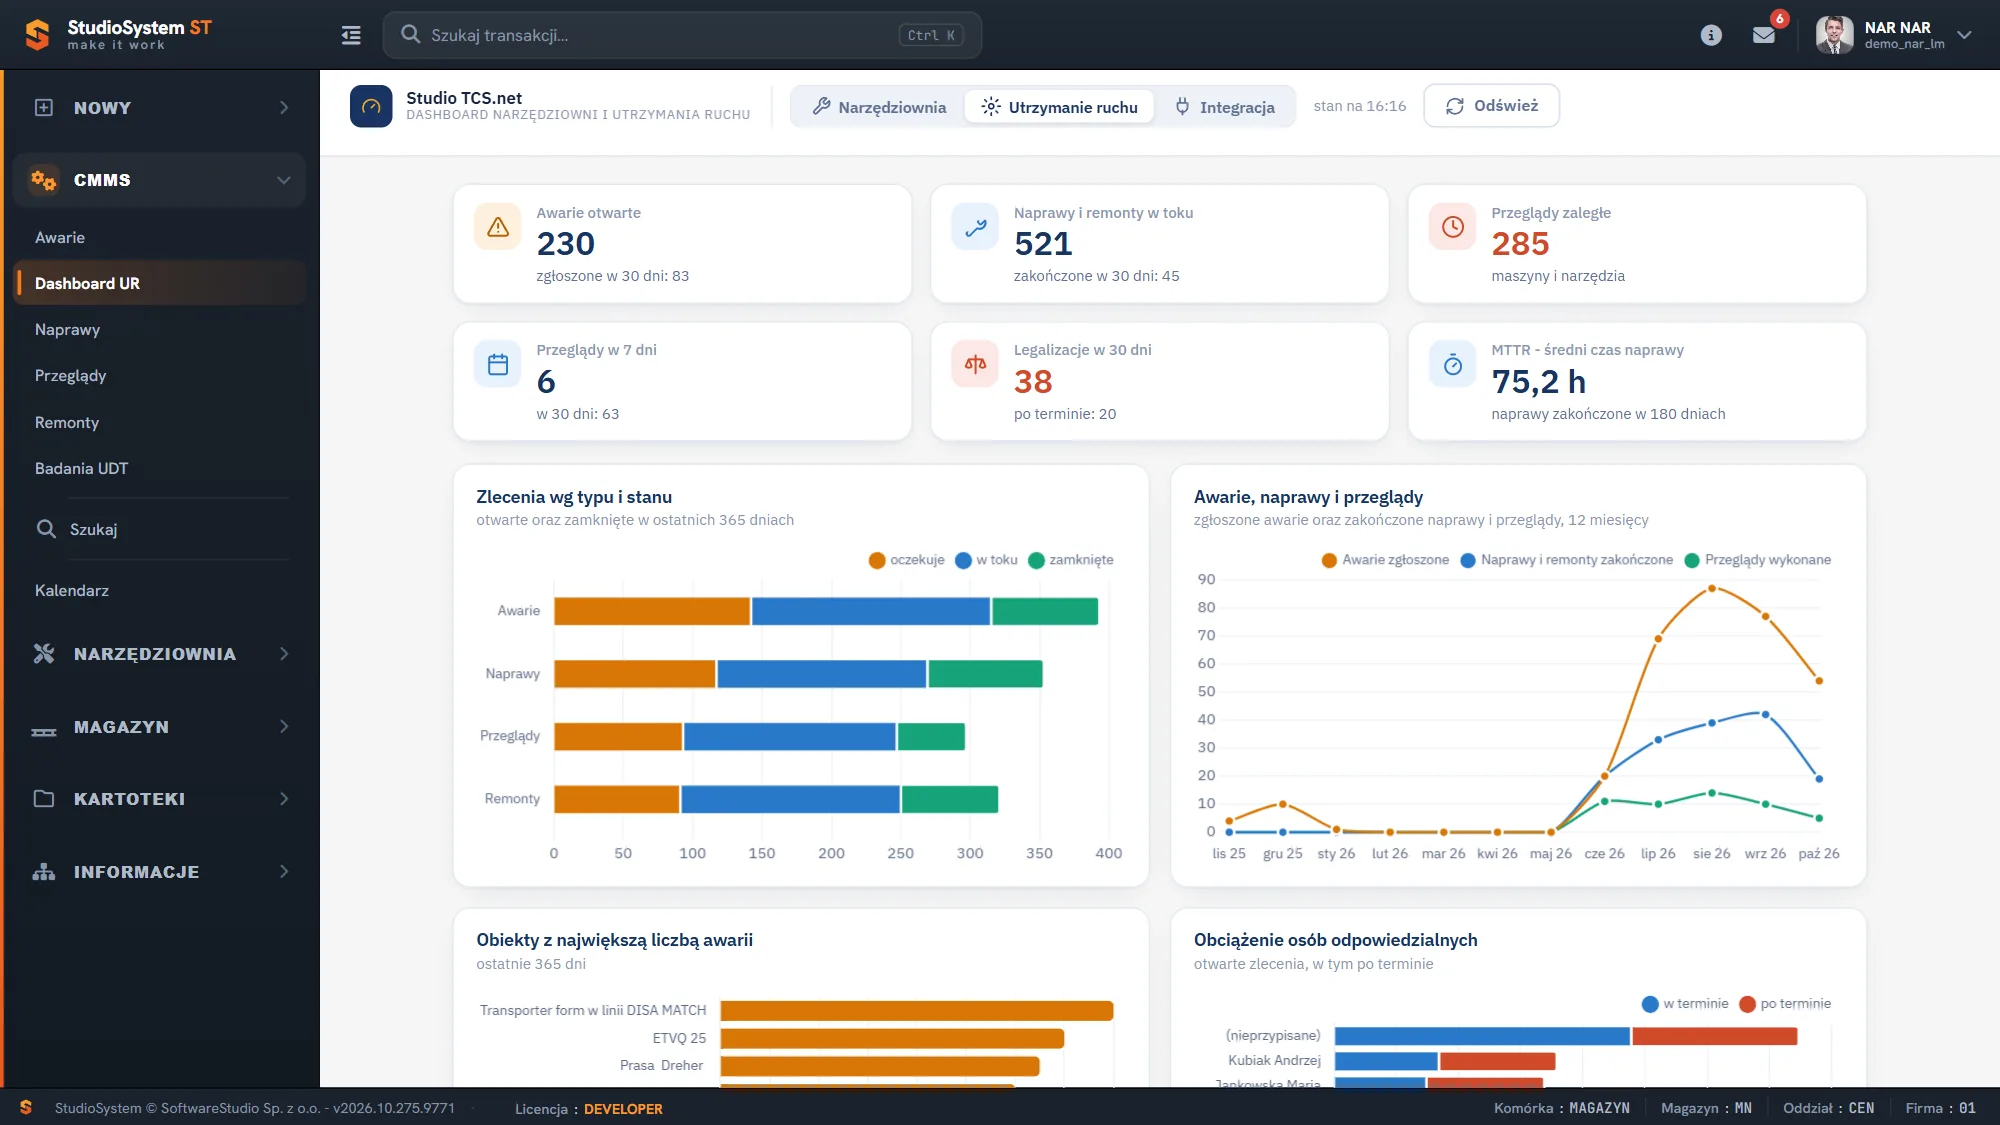Image resolution: width=2000 pixels, height=1125 pixels.
Task: Click the Przeglądy w 7 dni calendar icon
Action: tap(498, 365)
